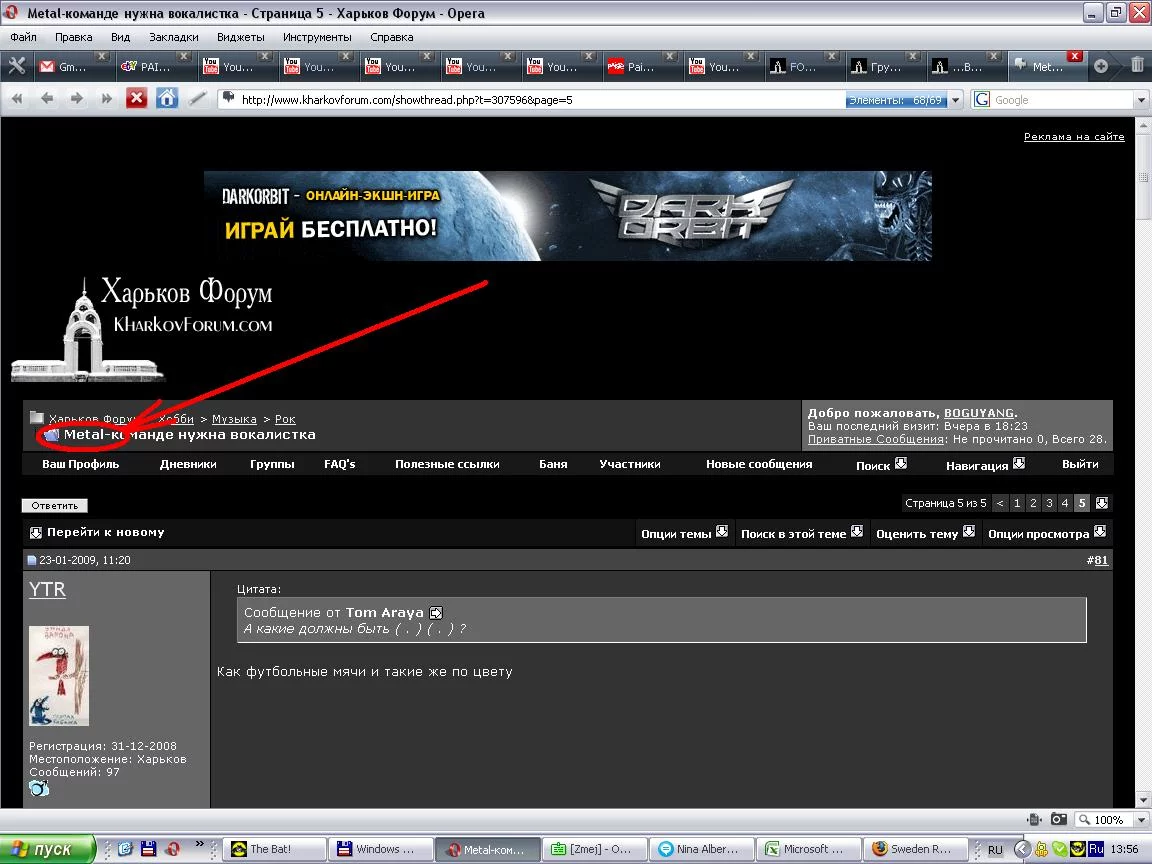1152x864 pixels.
Task: Open the пуск Start button
Action: [48, 849]
